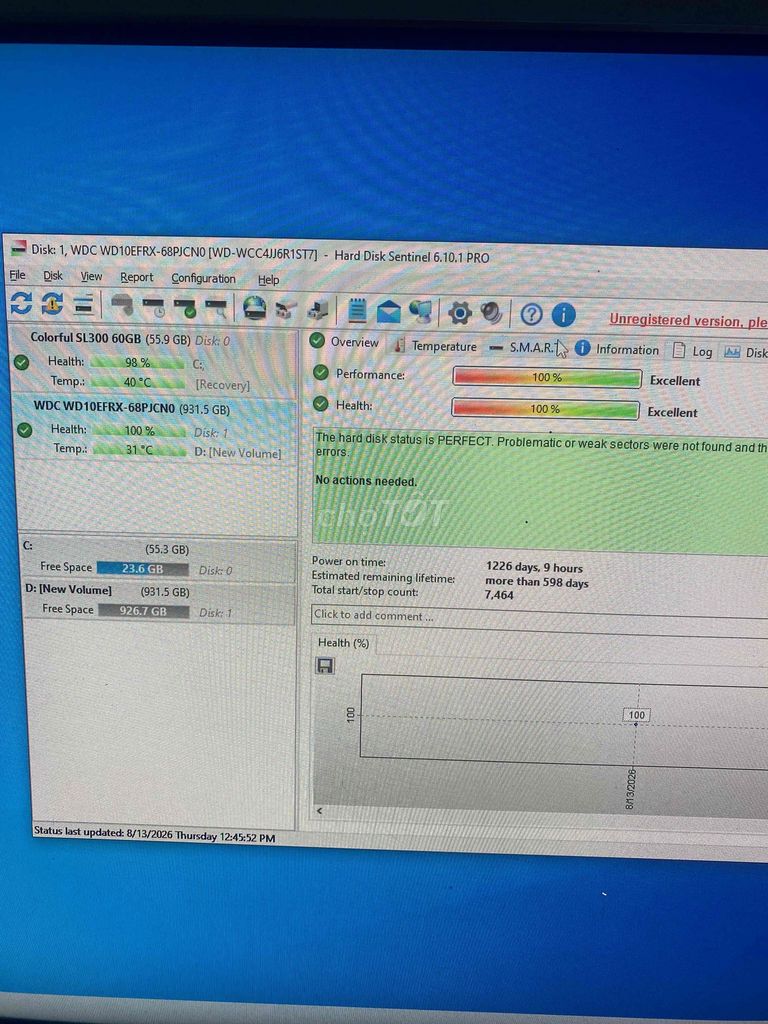Click the 7,464 start/stop count value
768x1024 pixels.
[499, 595]
